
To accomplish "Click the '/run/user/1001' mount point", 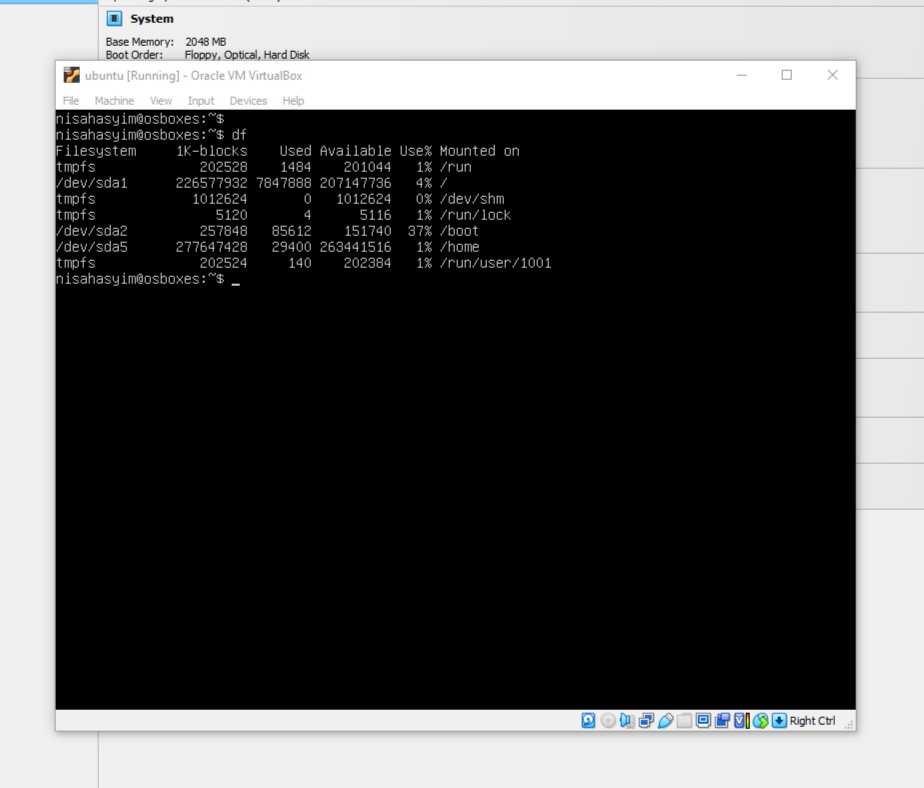I will (496, 263).
